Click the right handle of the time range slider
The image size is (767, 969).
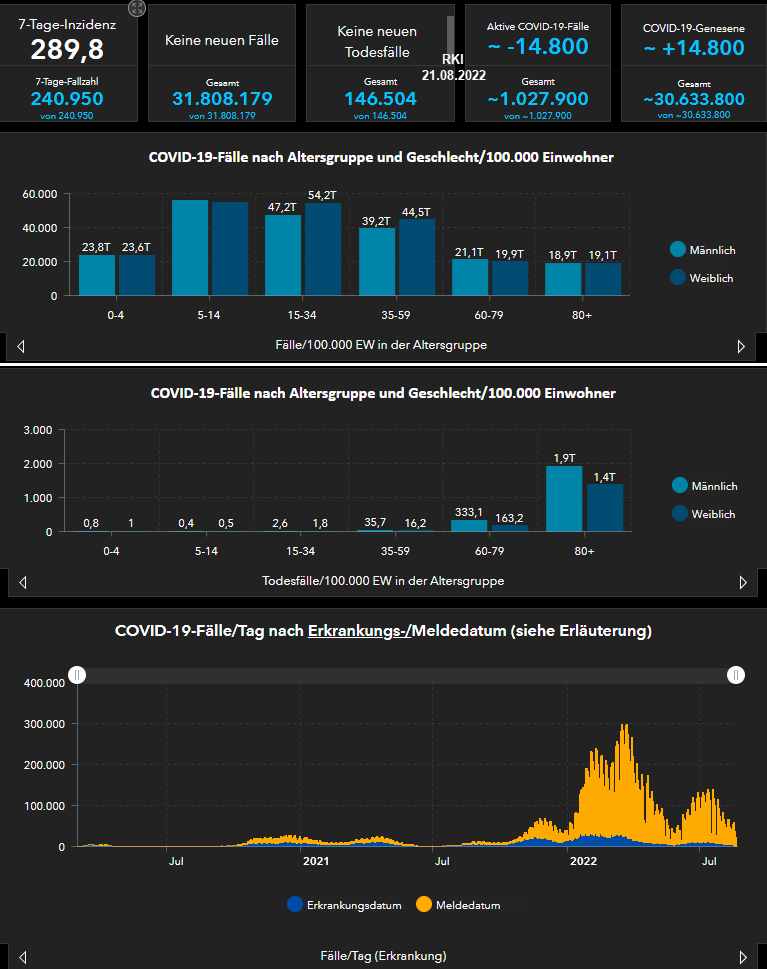click(737, 675)
